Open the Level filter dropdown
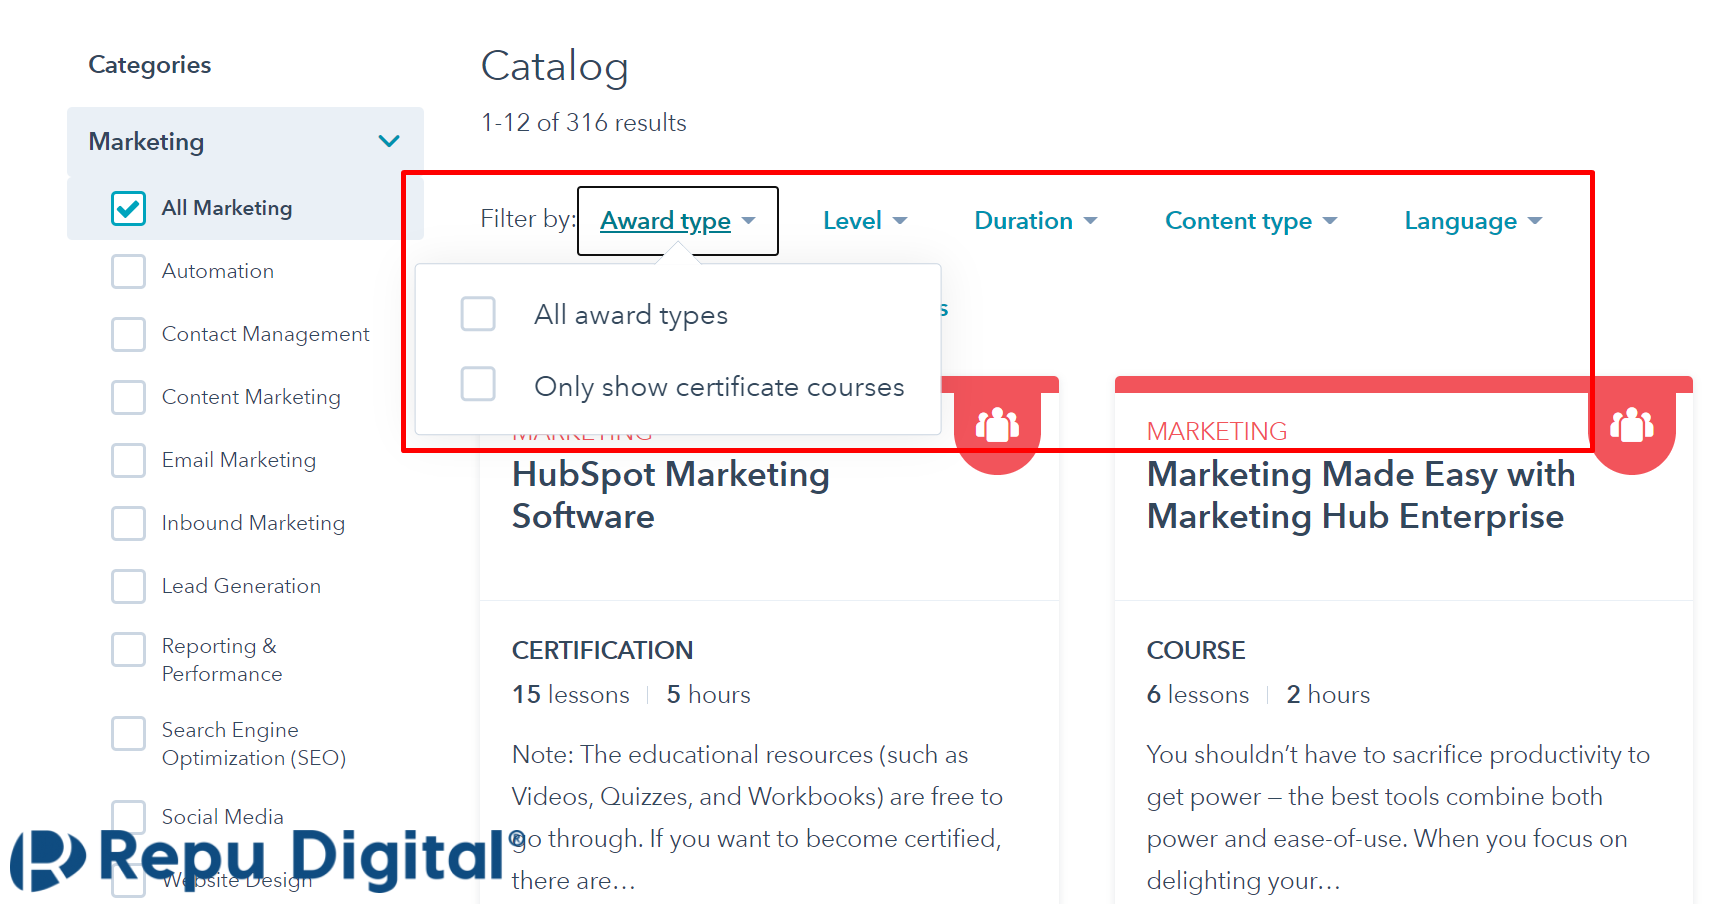 [x=864, y=221]
